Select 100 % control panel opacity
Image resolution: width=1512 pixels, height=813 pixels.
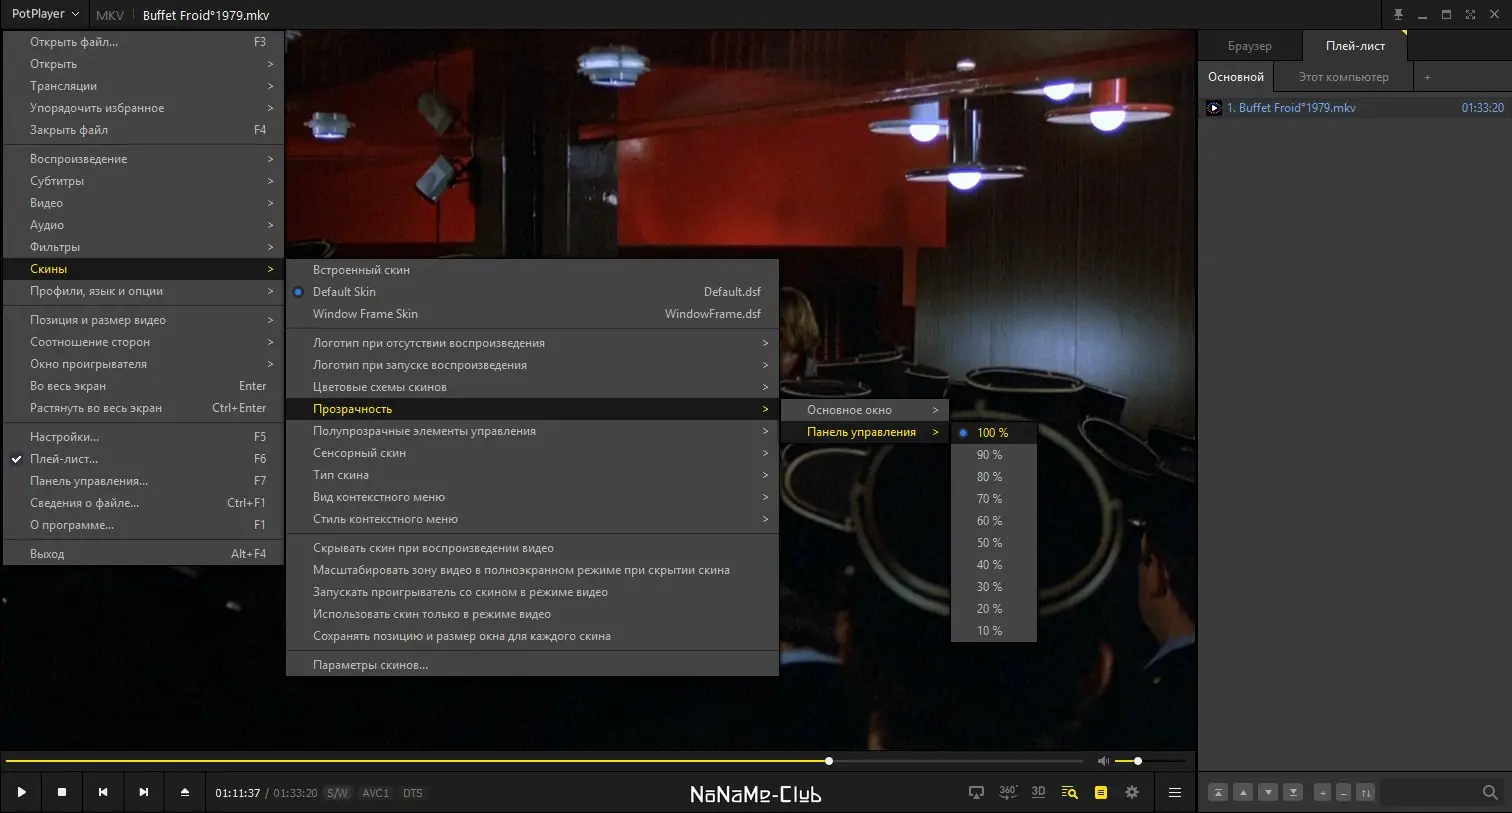(x=993, y=433)
